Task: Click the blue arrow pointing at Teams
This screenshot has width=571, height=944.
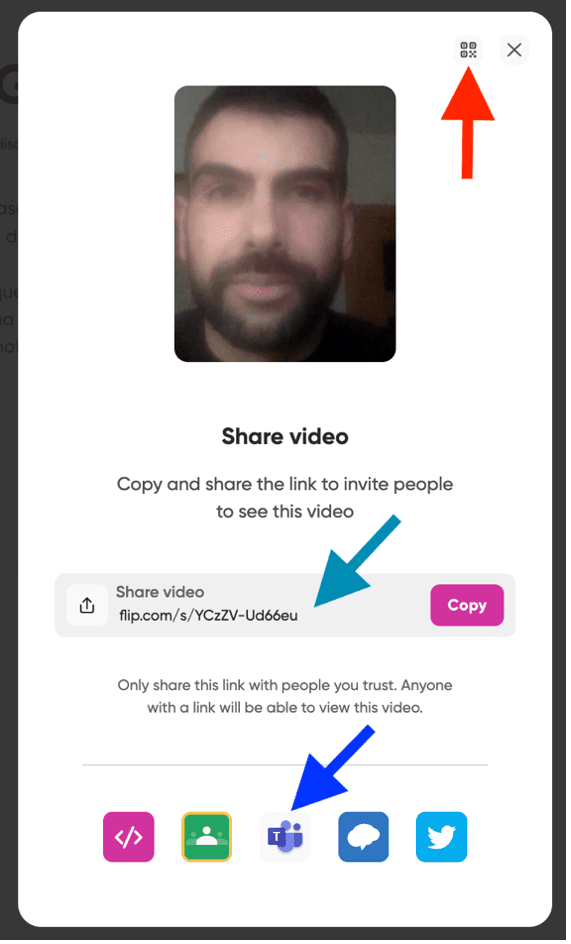Action: point(332,768)
